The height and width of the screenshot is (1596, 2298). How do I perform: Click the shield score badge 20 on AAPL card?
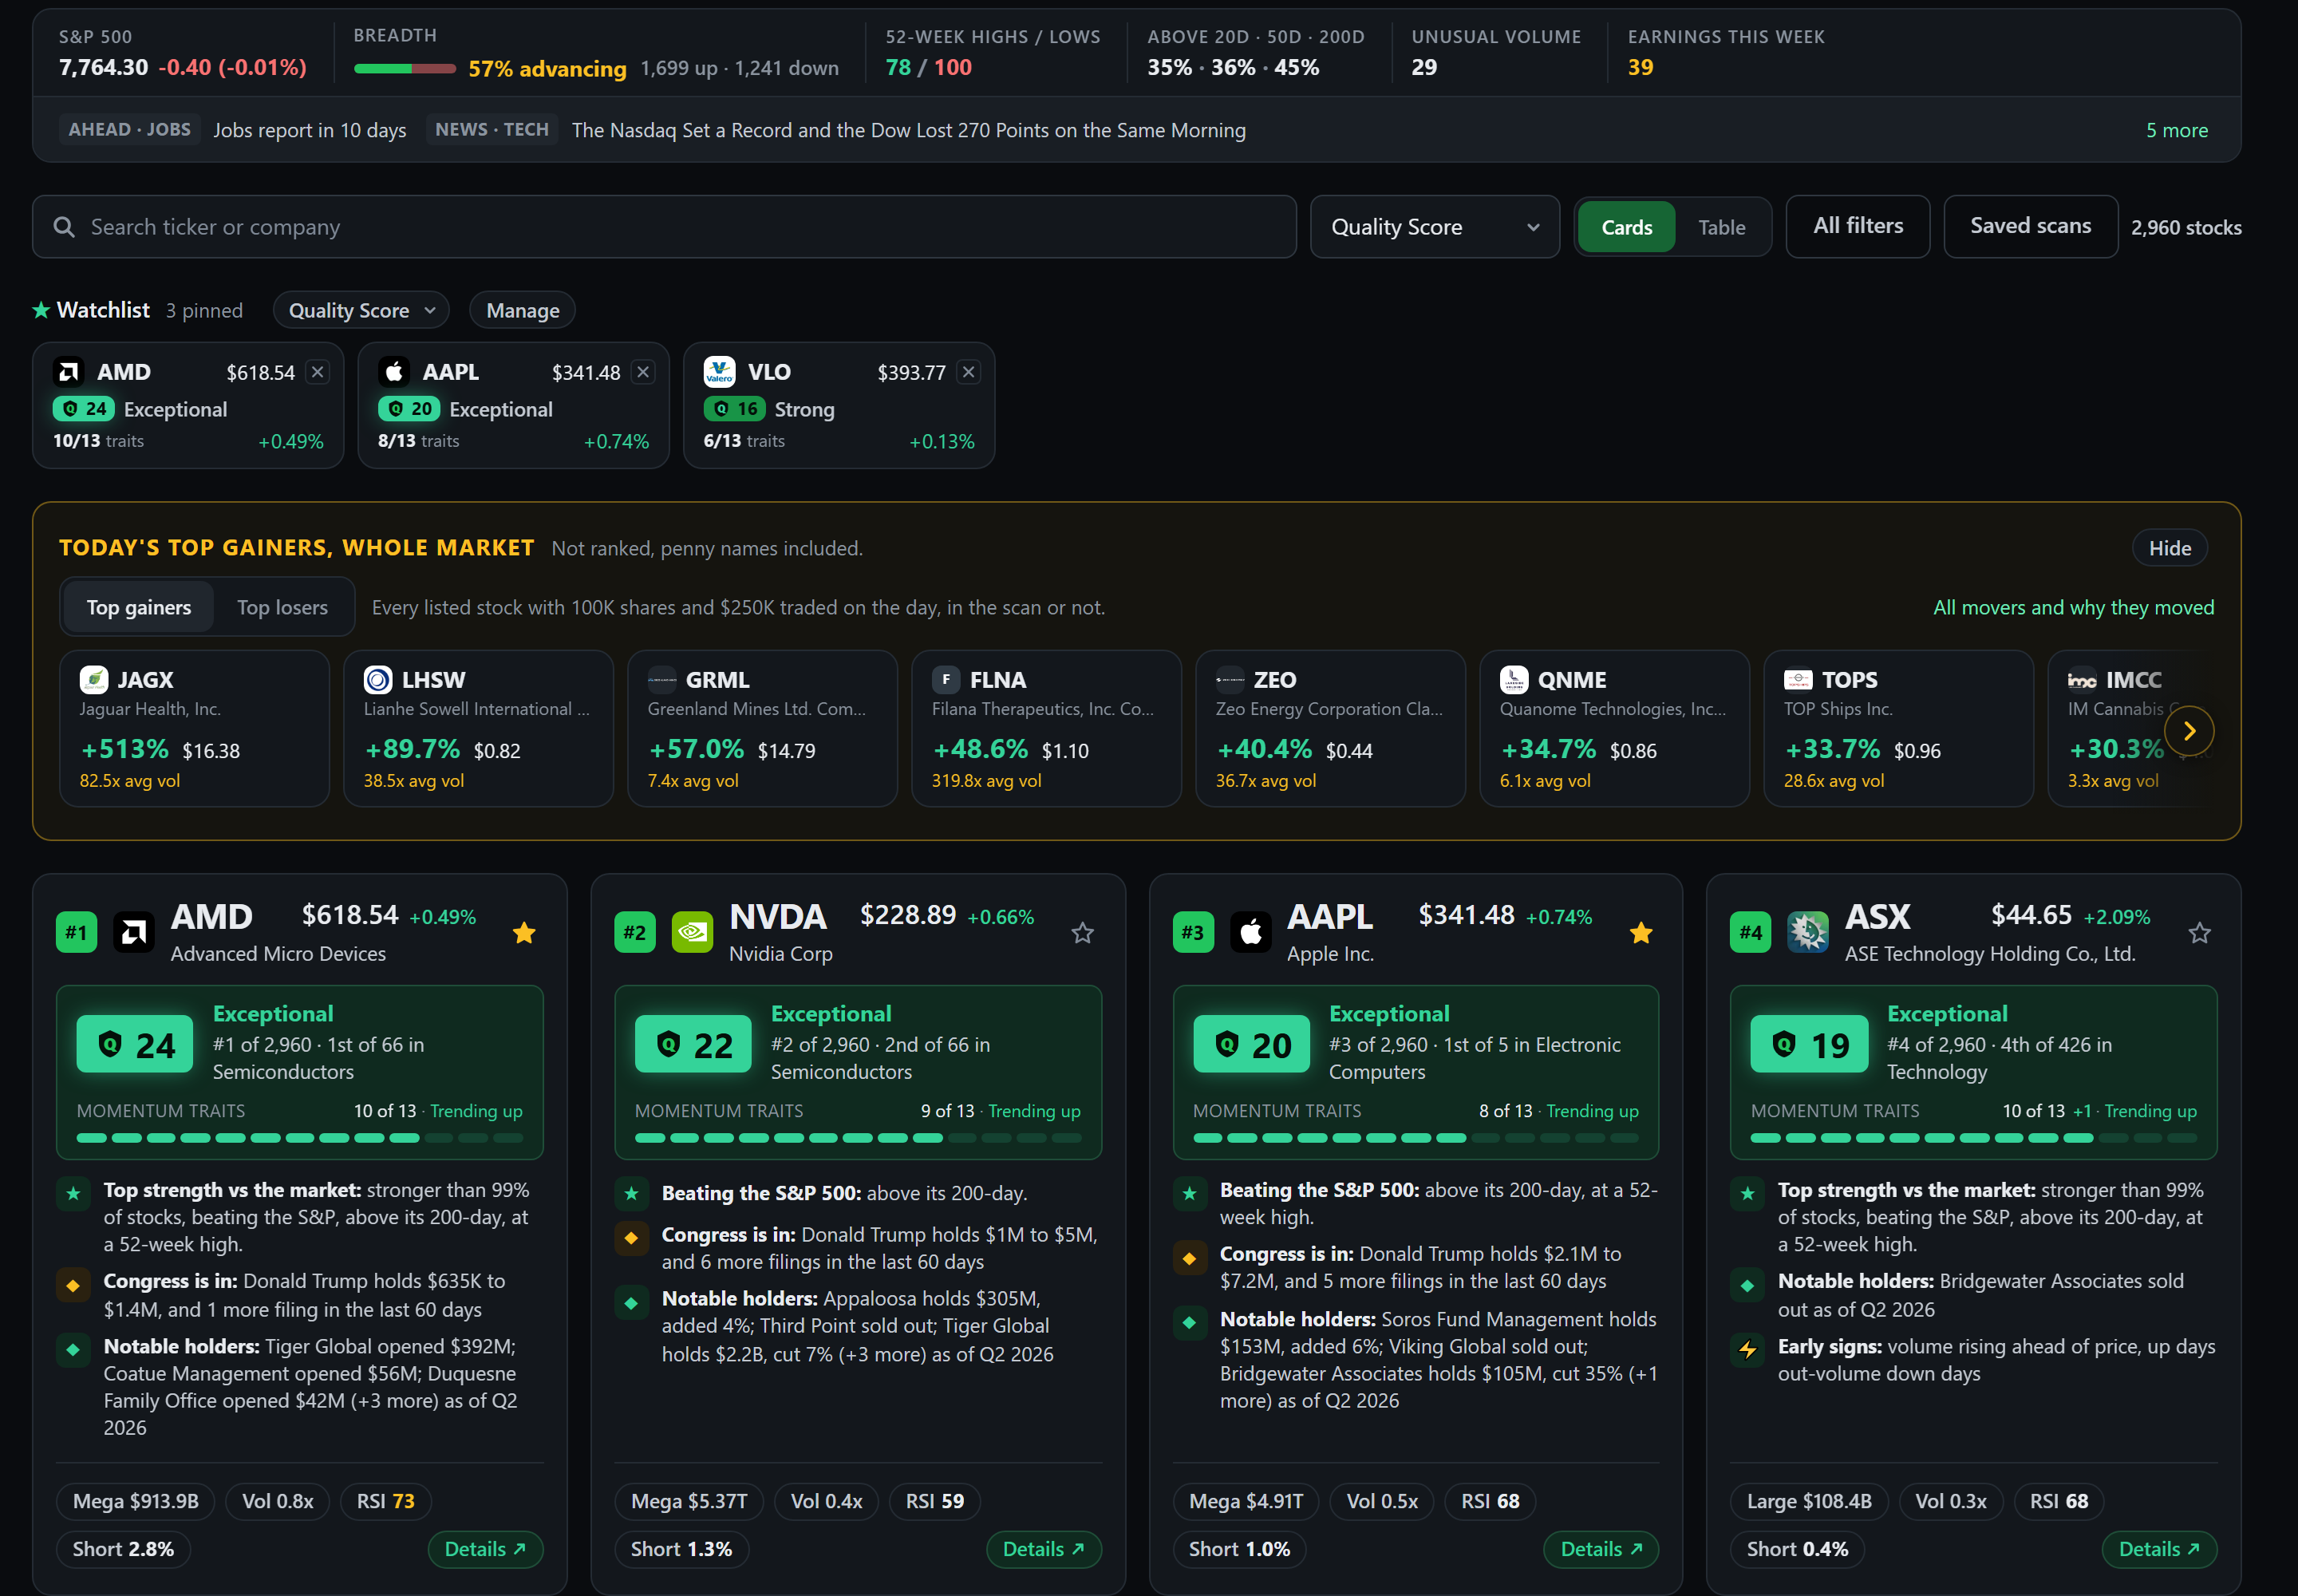pos(1251,1045)
